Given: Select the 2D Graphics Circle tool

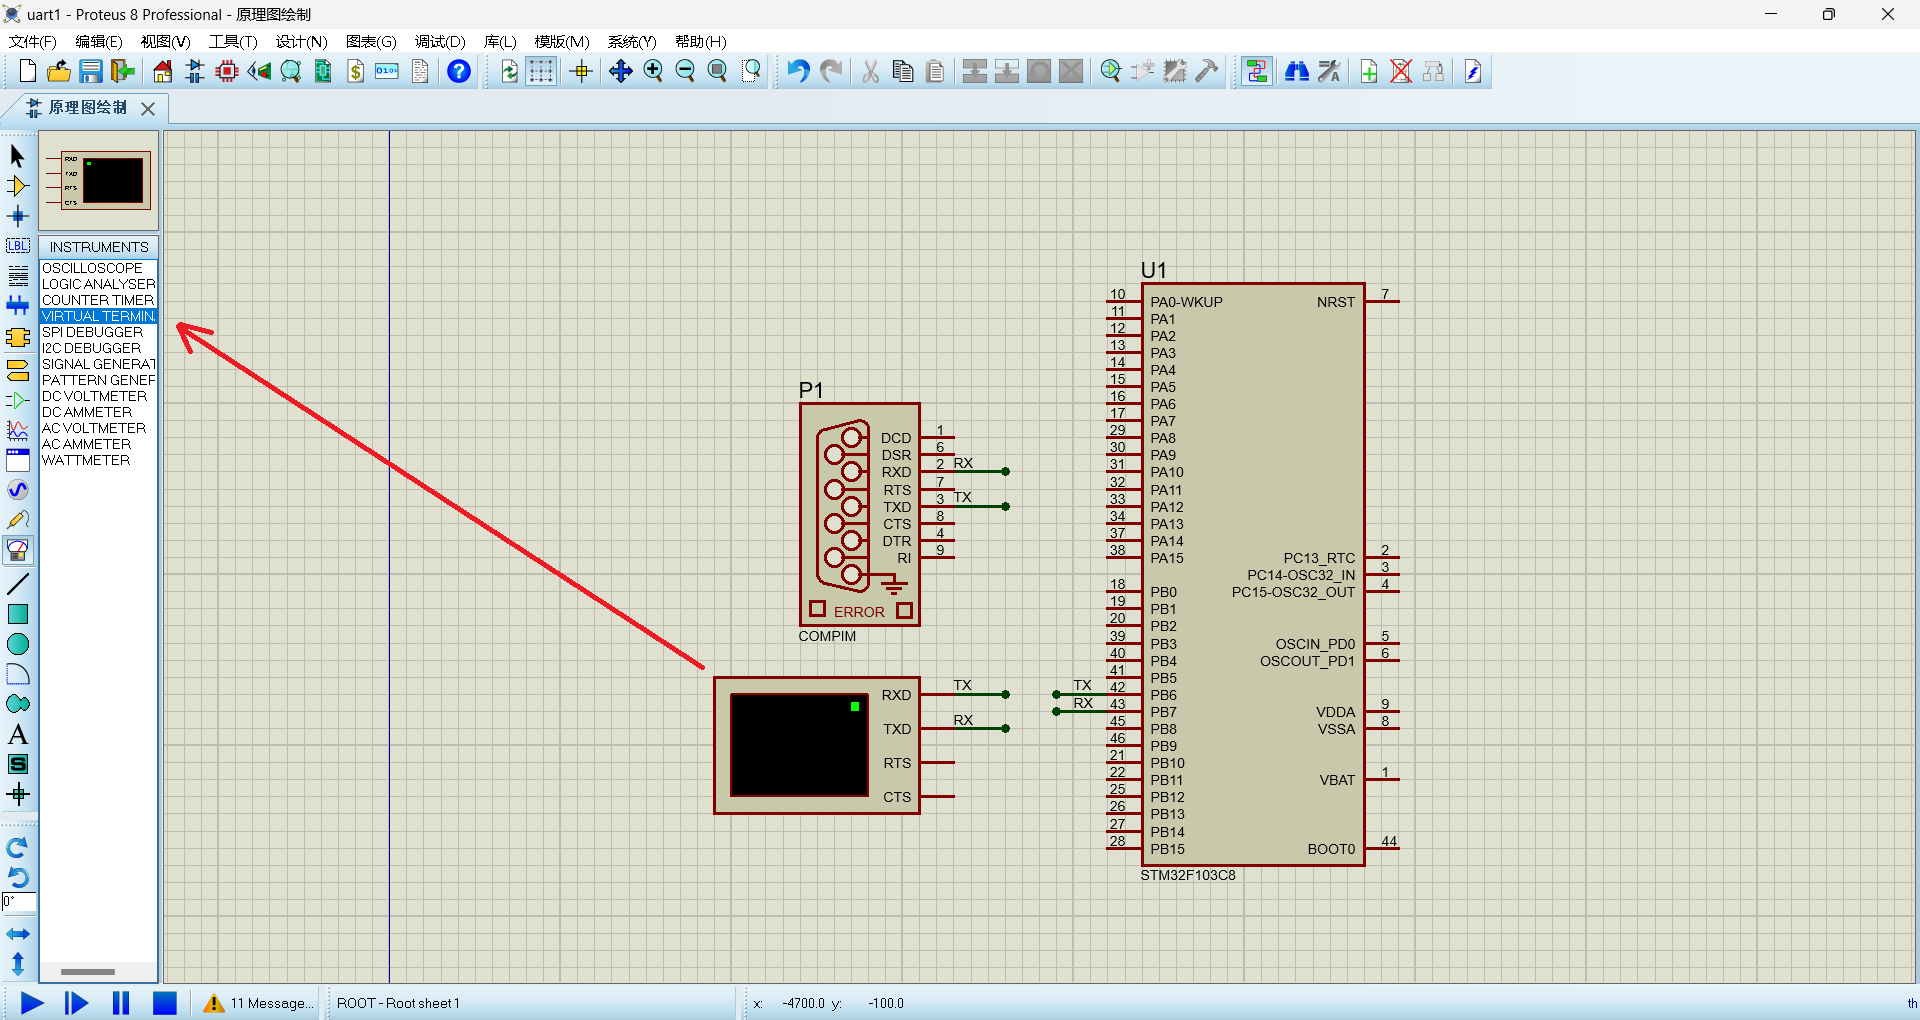Looking at the screenshot, I should [x=18, y=644].
